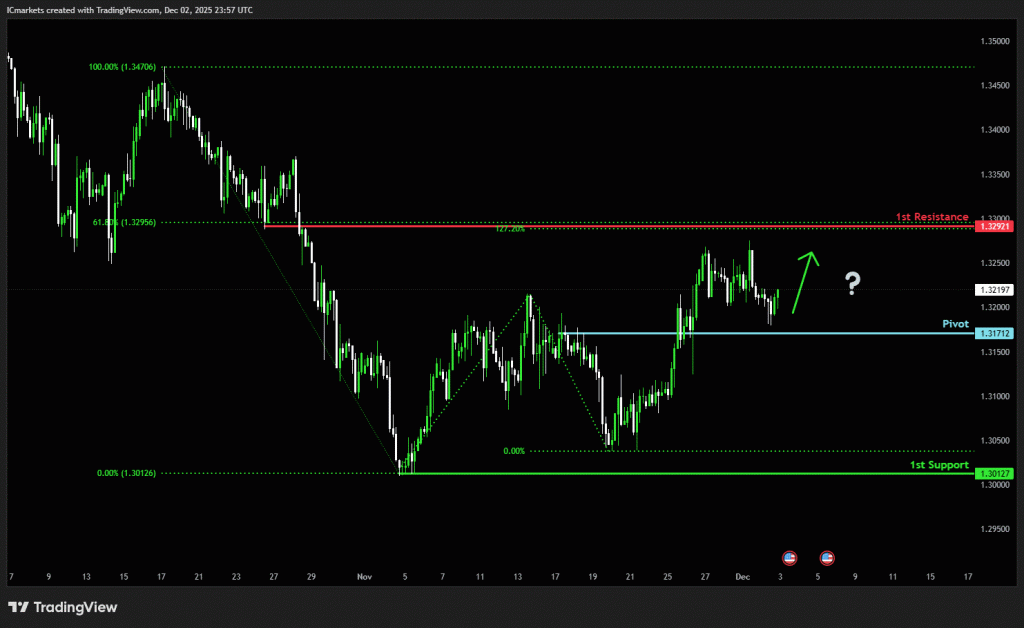Click the 0.00% (1.30126) Fibonacci label
The image size is (1024, 628).
click(126, 474)
